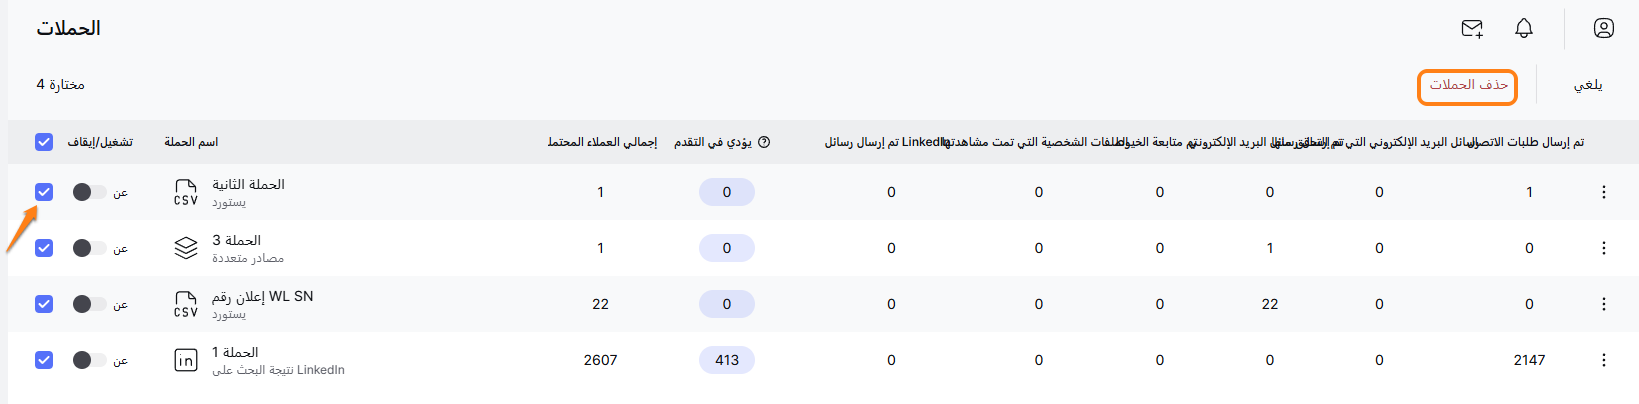The image size is (1639, 404).
Task: Toggle the الحملة 3 on/off switch
Action: pos(89,248)
